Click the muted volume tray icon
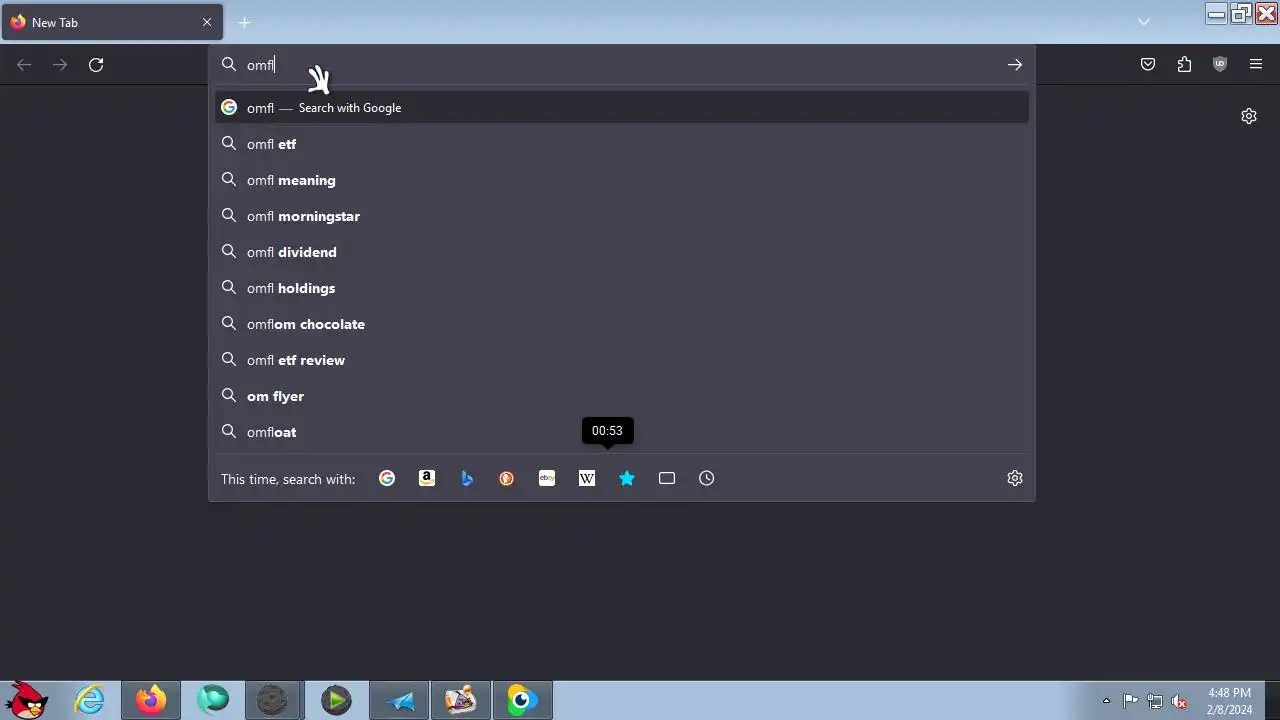Viewport: 1280px width, 720px height. [x=1180, y=701]
